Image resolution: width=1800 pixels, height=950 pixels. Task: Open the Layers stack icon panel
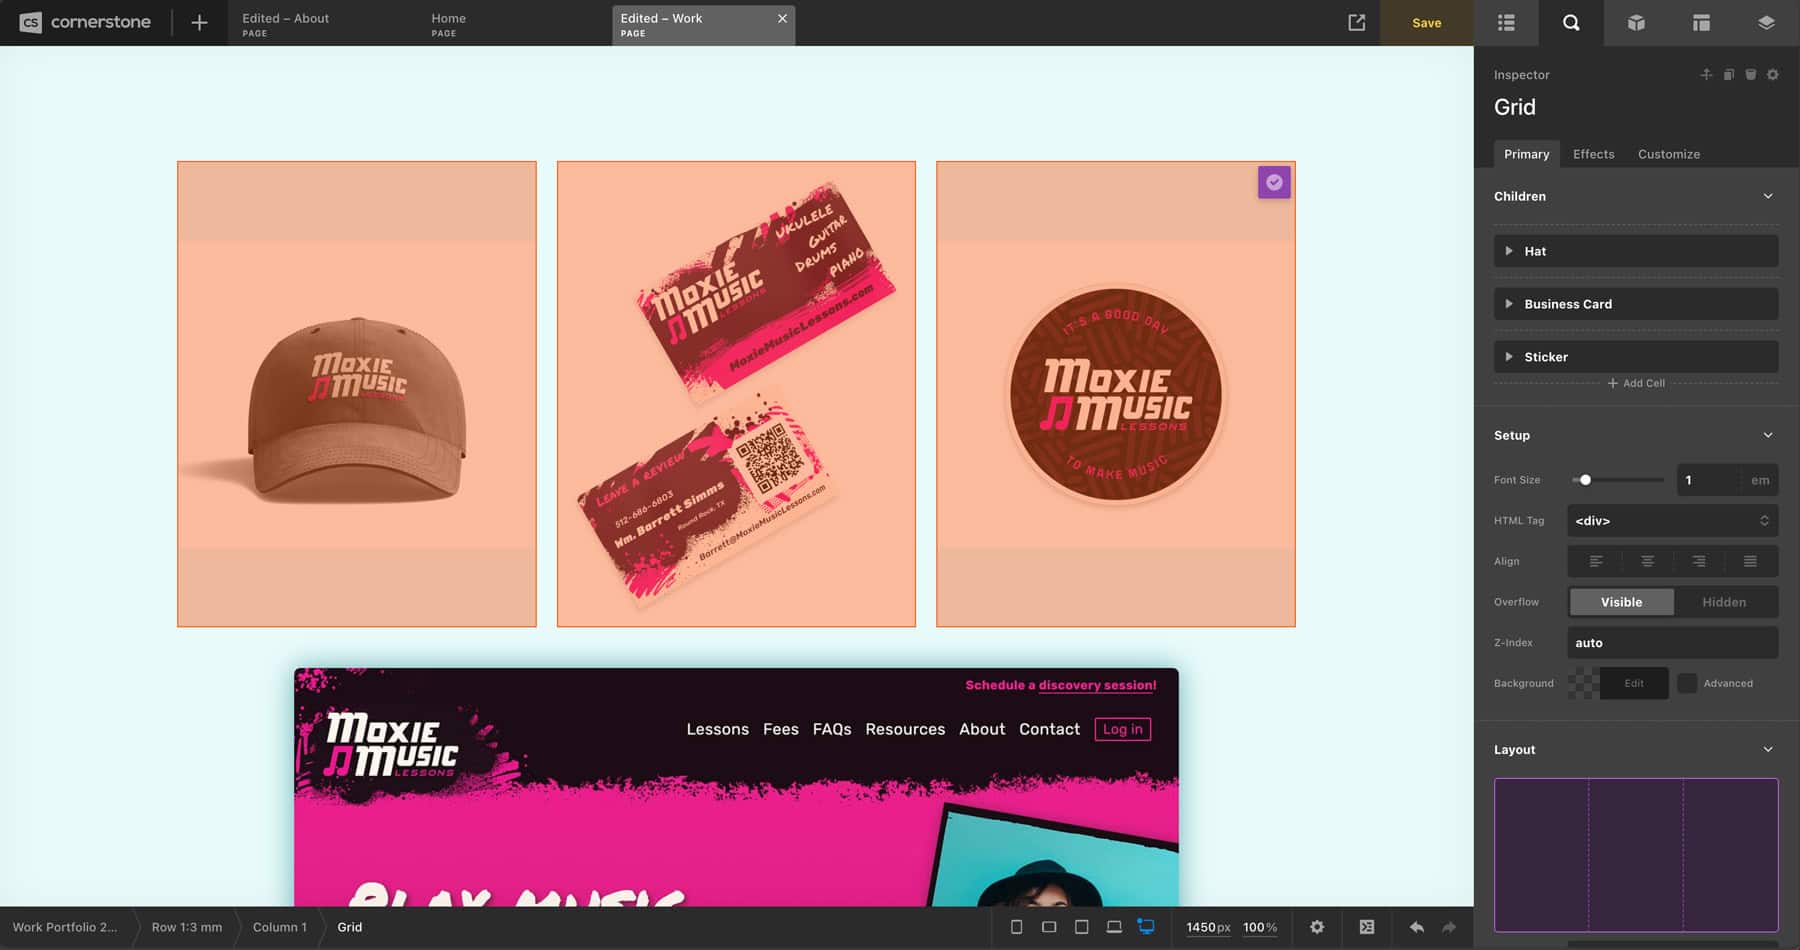click(x=1766, y=22)
